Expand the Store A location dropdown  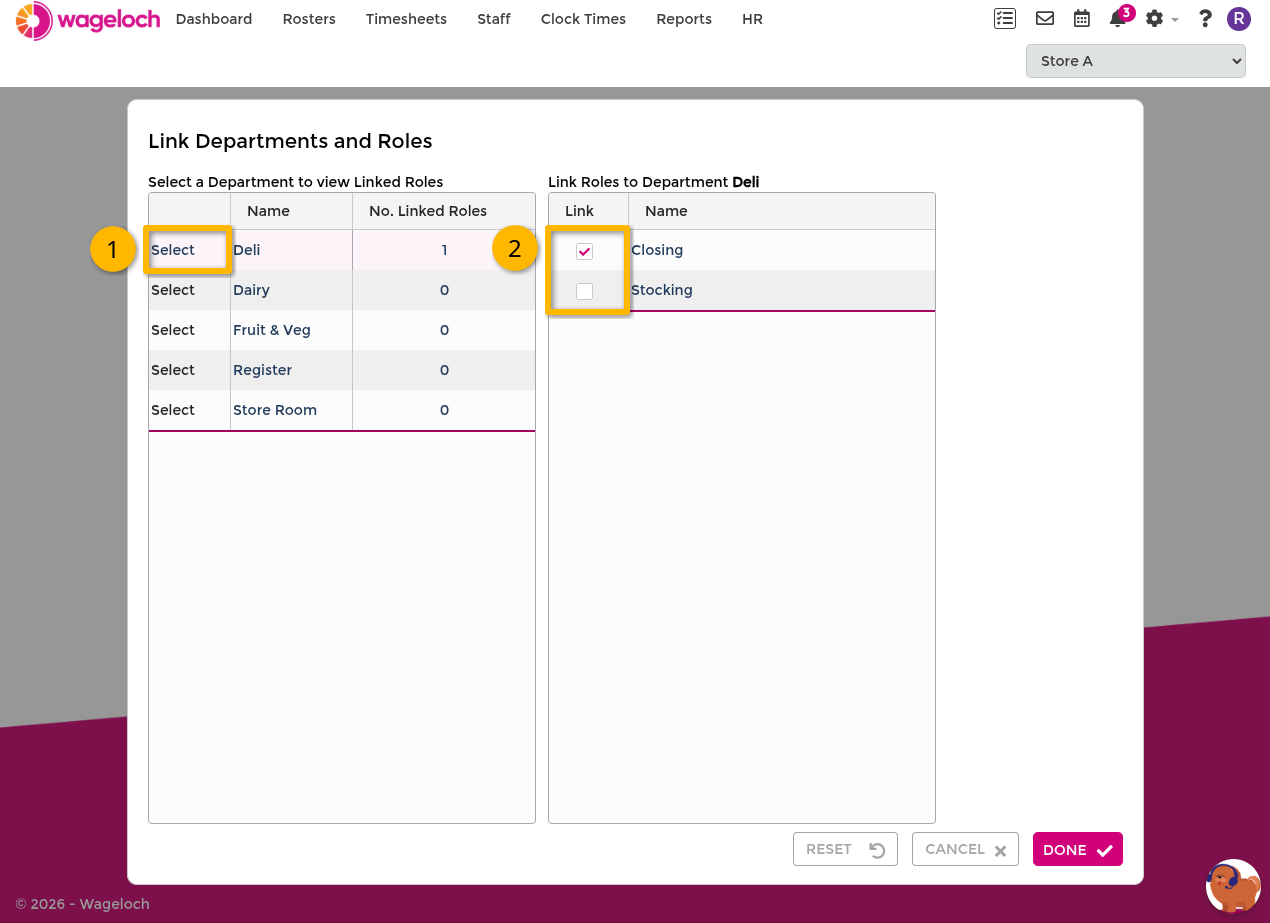point(1136,61)
